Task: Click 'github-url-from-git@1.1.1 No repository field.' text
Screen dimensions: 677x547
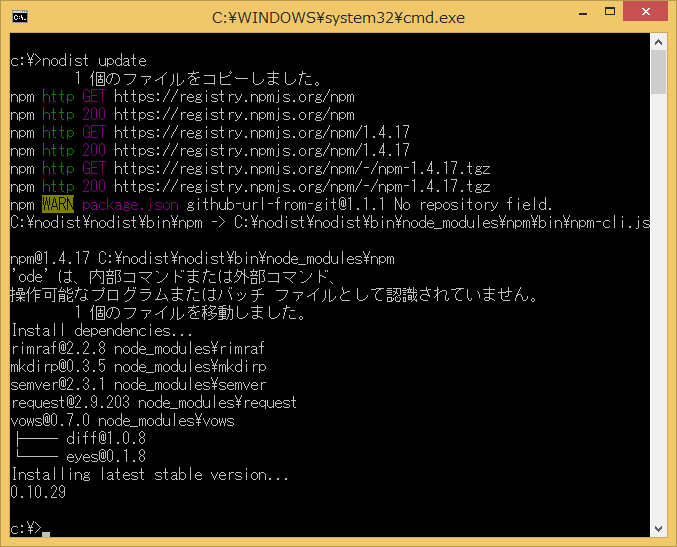Action: click(369, 205)
